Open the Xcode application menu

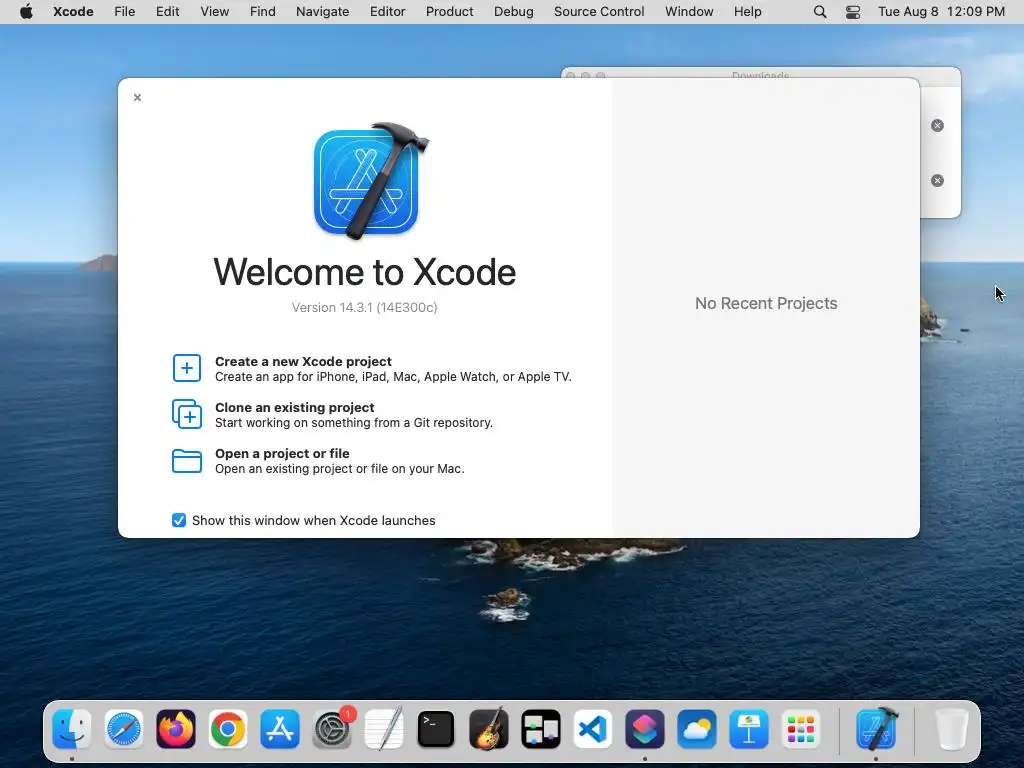(73, 12)
